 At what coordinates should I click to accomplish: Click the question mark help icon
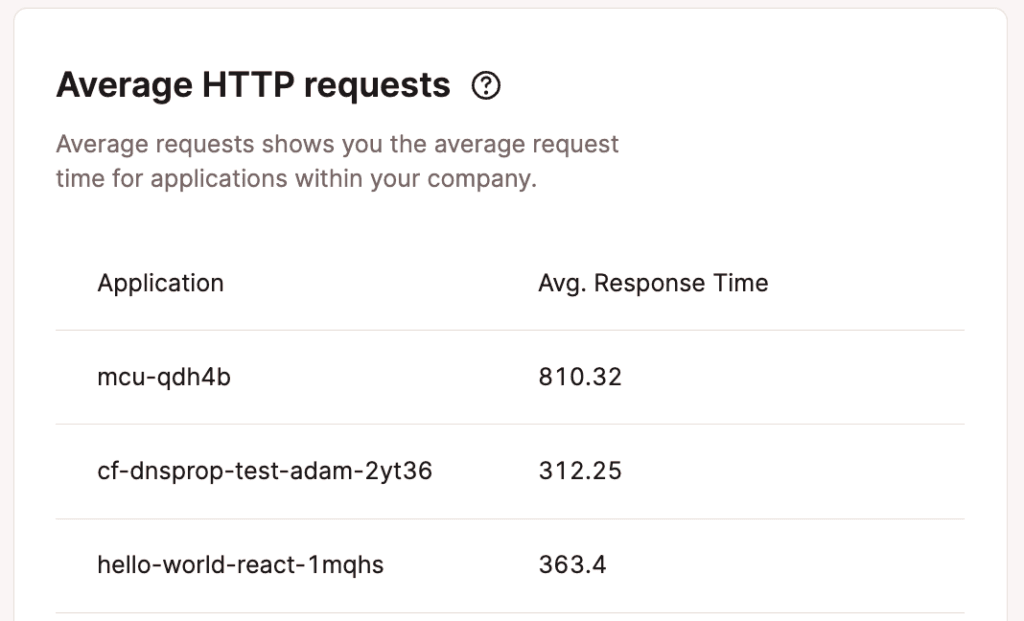pyautogui.click(x=486, y=87)
